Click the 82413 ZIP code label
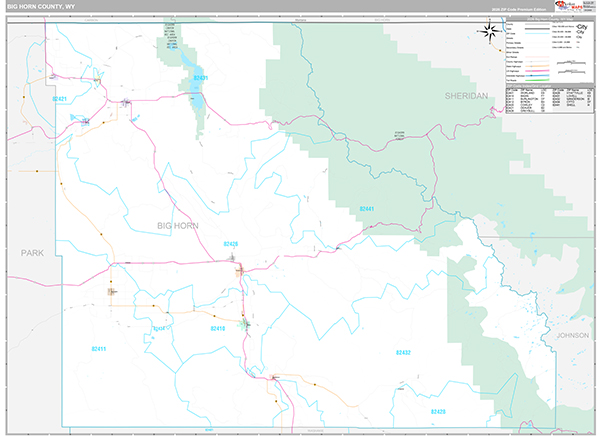This screenshot has height=436, width=600. pos(98,349)
